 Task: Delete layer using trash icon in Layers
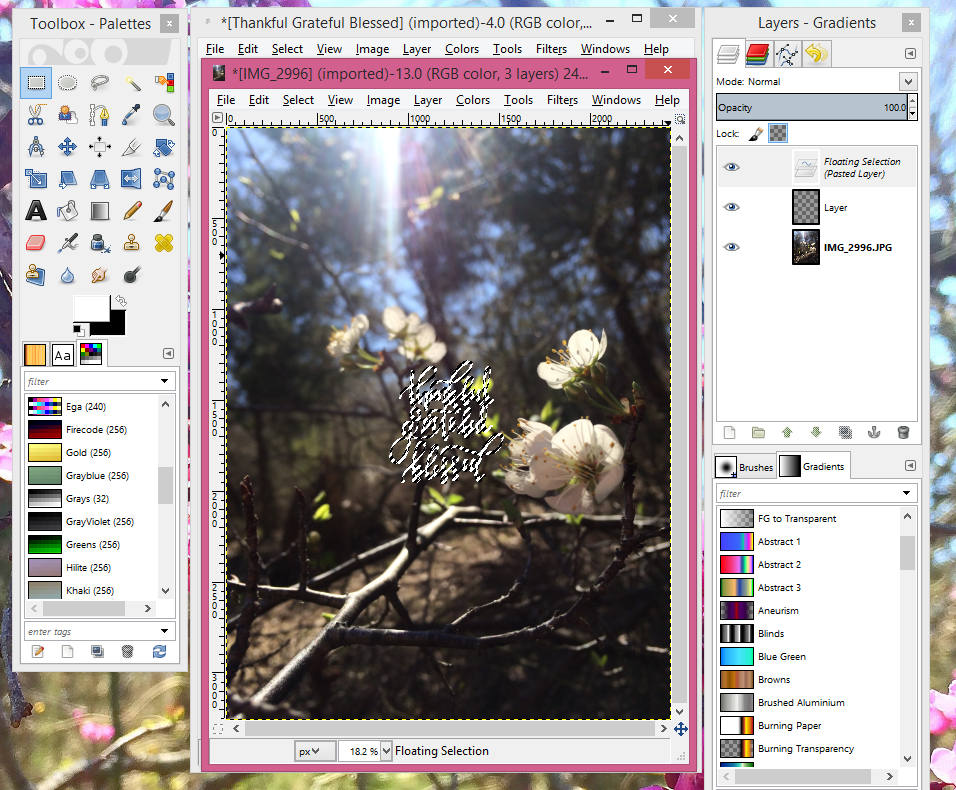pyautogui.click(x=903, y=433)
